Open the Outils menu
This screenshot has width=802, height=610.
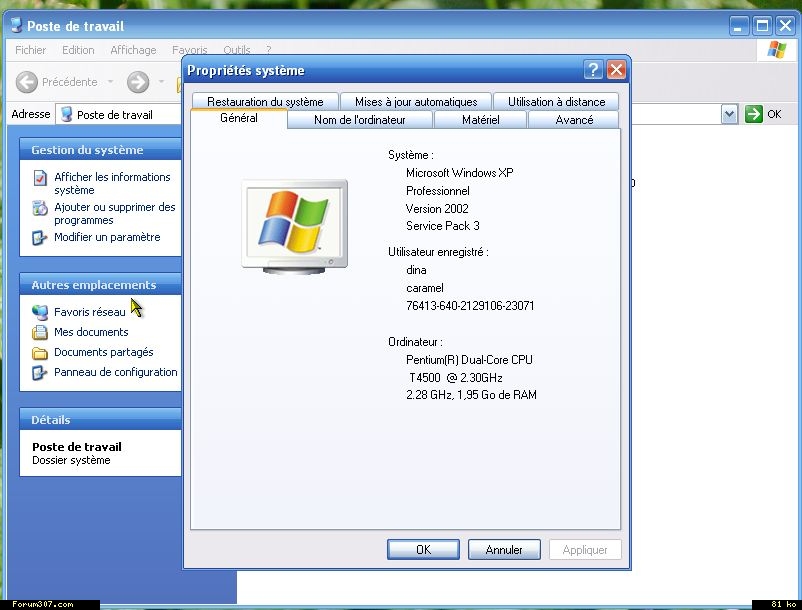(x=237, y=50)
